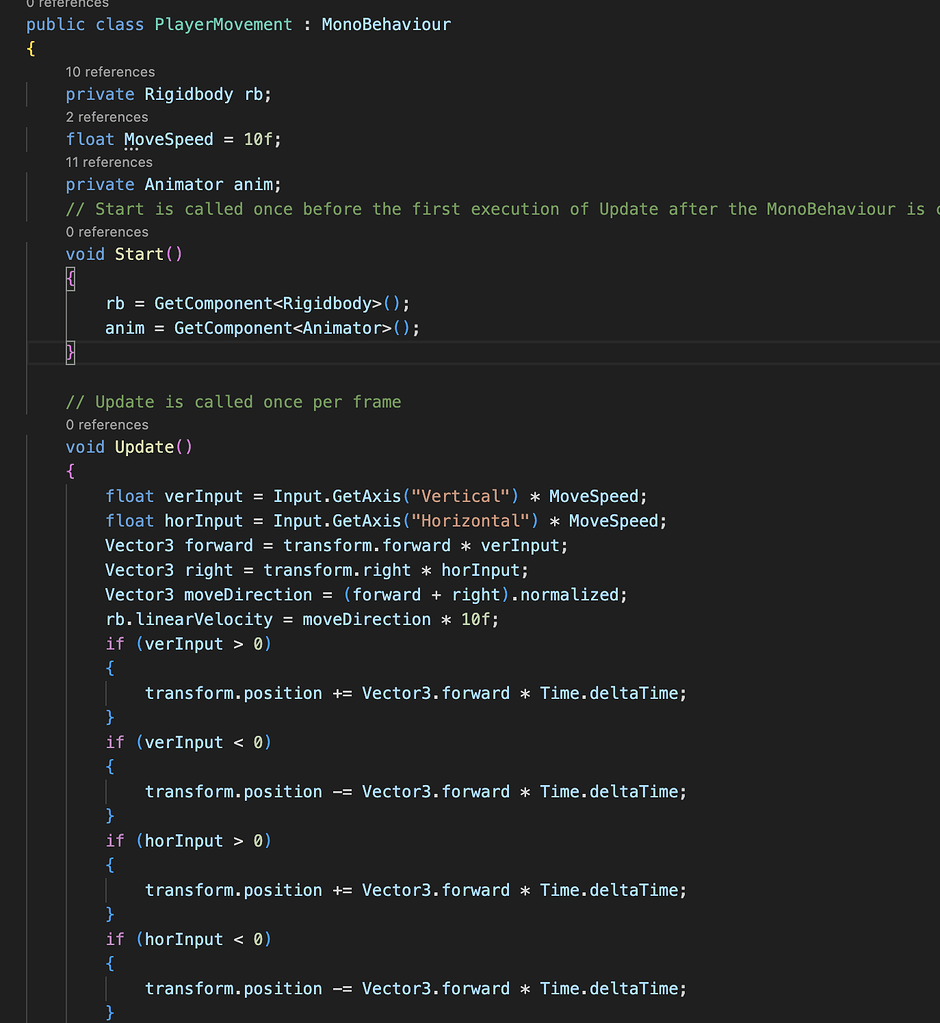Click the "if (horInput > 0)" condition

tap(189, 841)
